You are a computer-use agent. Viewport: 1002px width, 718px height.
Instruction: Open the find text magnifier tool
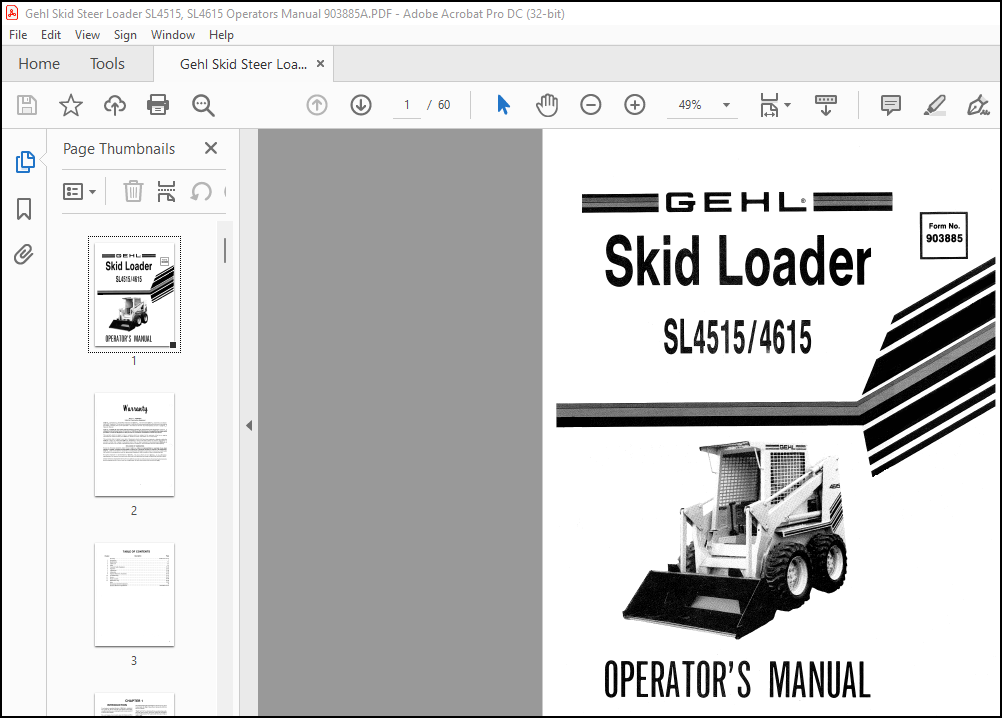coord(203,105)
